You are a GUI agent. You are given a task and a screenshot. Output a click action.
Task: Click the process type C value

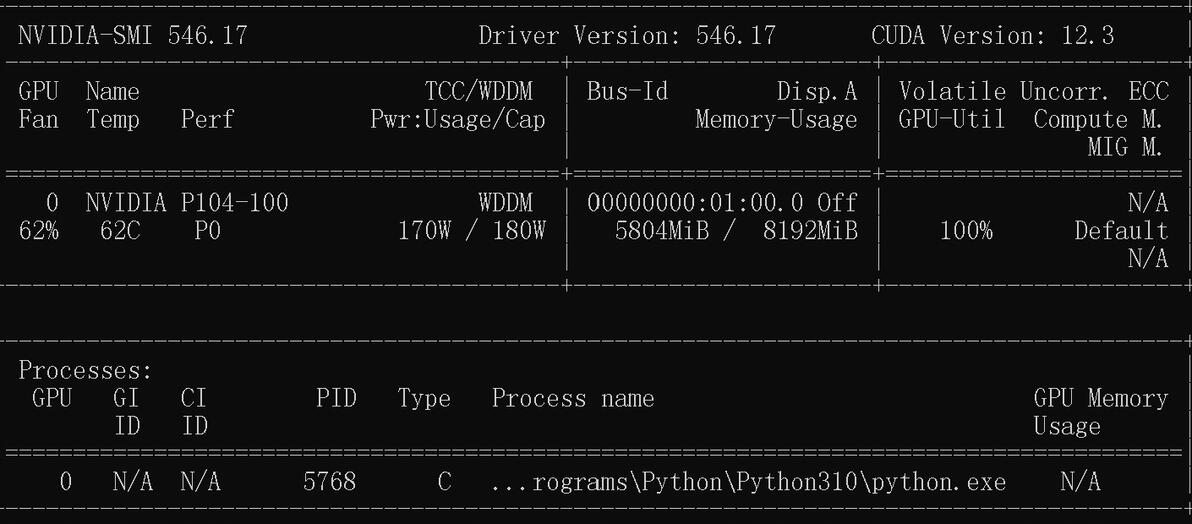point(444,482)
